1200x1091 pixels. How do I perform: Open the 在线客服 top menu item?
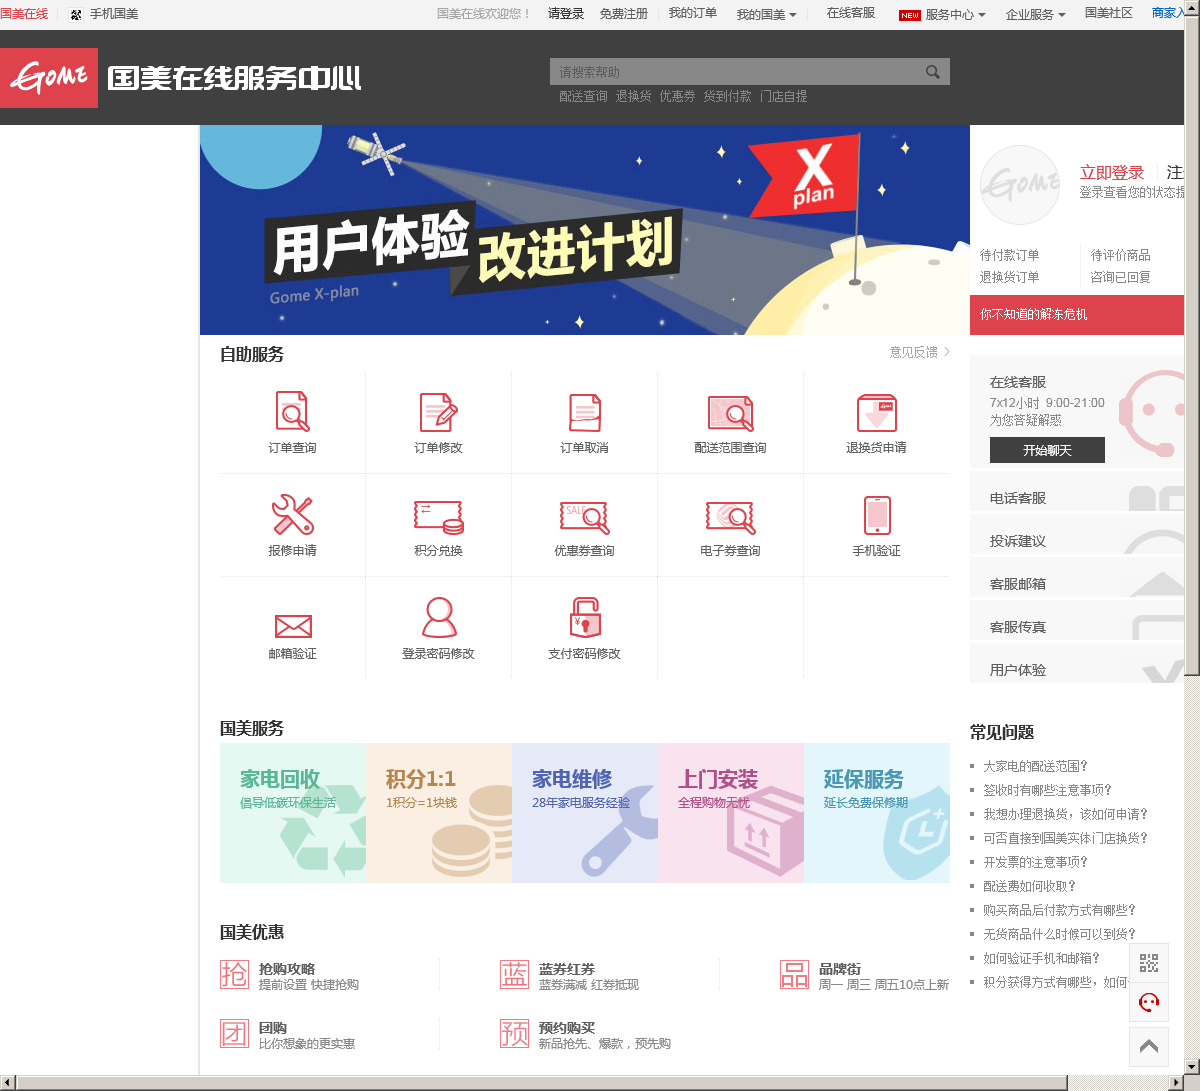click(x=850, y=13)
